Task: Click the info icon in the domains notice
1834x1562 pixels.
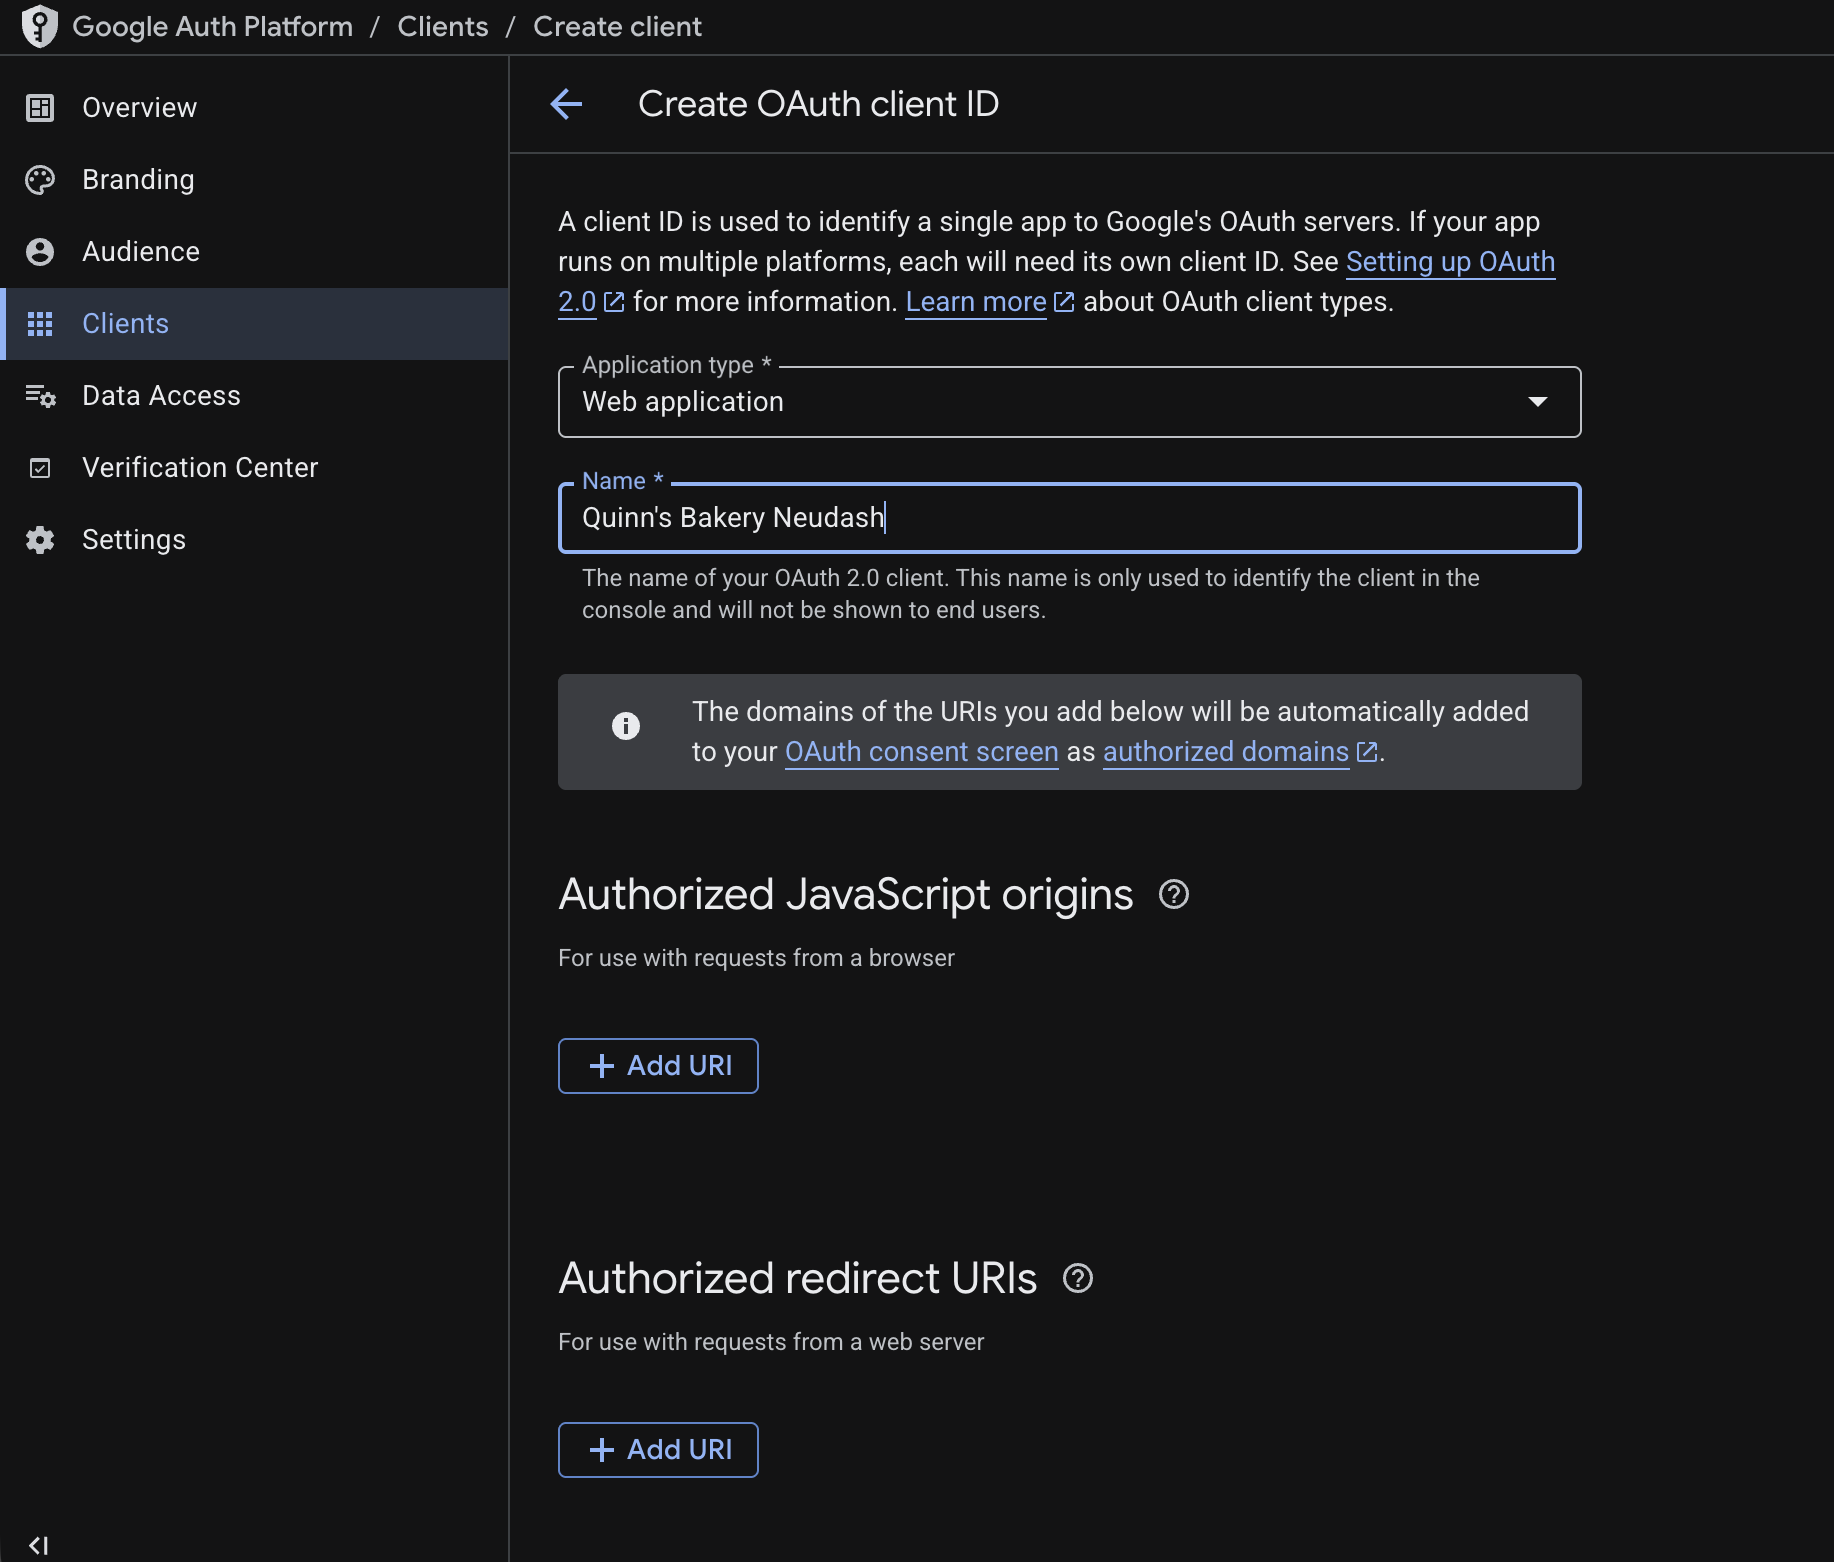Action: pyautogui.click(x=626, y=726)
